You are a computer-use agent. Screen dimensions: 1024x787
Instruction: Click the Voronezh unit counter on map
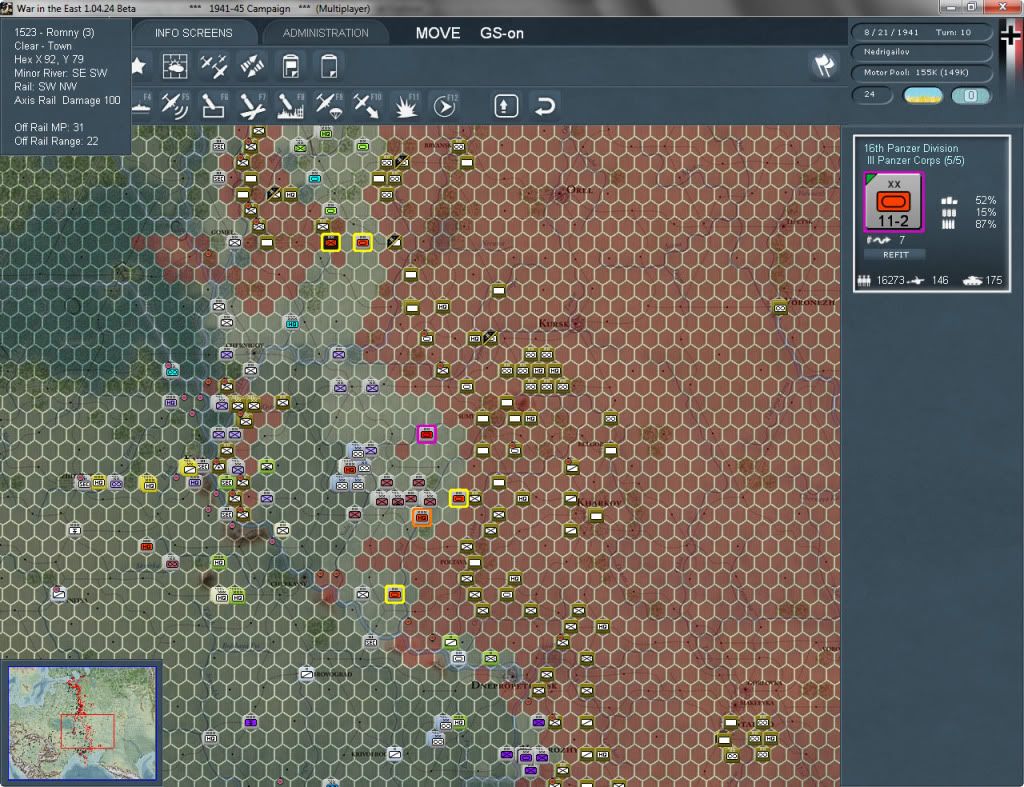click(780, 307)
